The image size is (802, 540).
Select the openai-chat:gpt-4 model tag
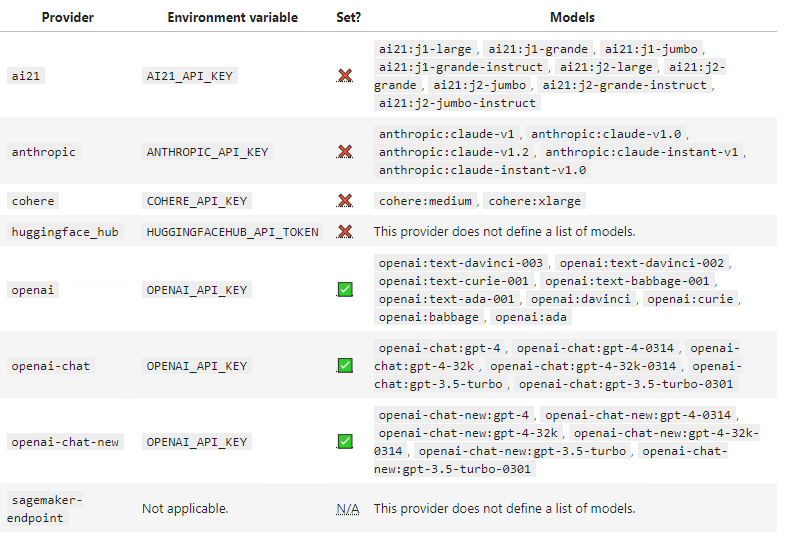tap(442, 348)
